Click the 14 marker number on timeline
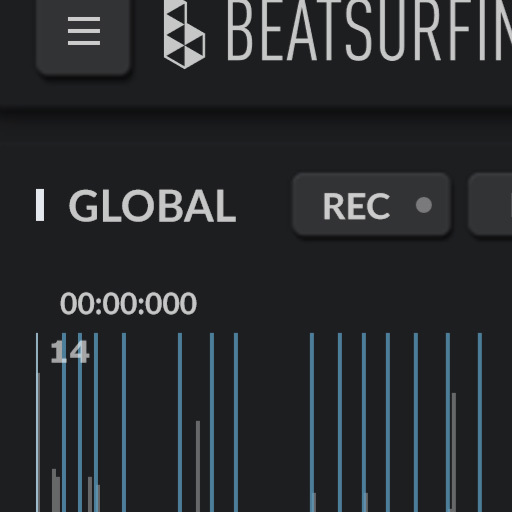The width and height of the screenshot is (512, 512). tap(70, 352)
